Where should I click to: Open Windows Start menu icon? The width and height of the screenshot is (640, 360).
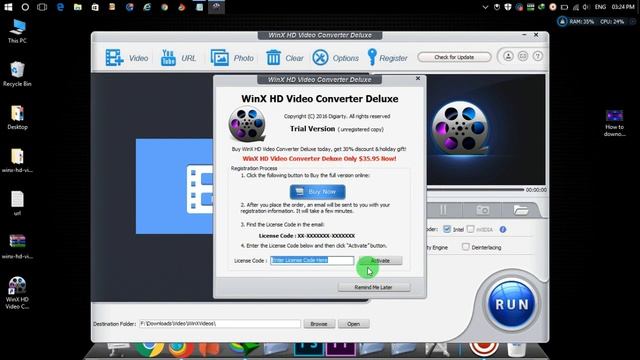[x=8, y=7]
